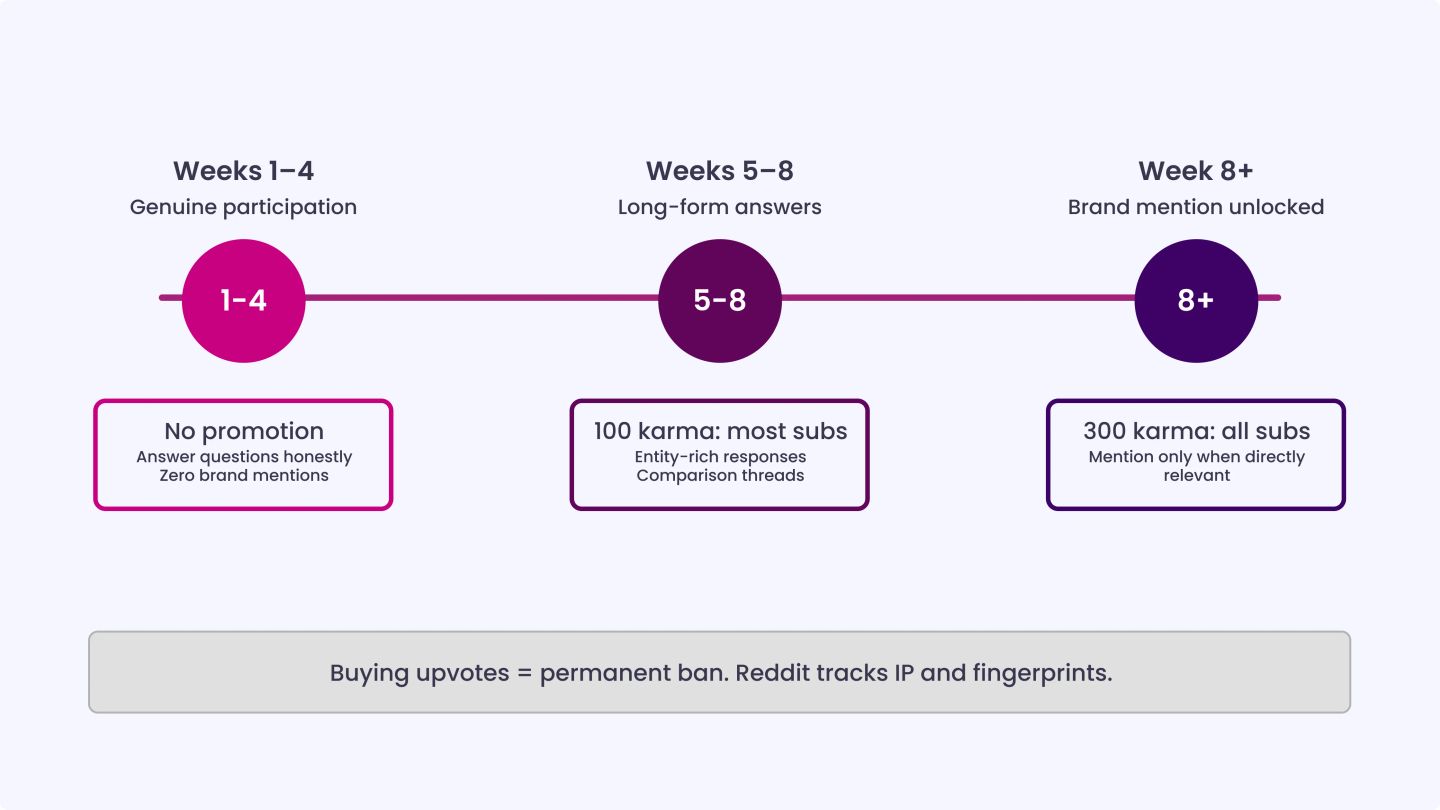Click timeline line between 5-8 and 8+

click(958, 298)
